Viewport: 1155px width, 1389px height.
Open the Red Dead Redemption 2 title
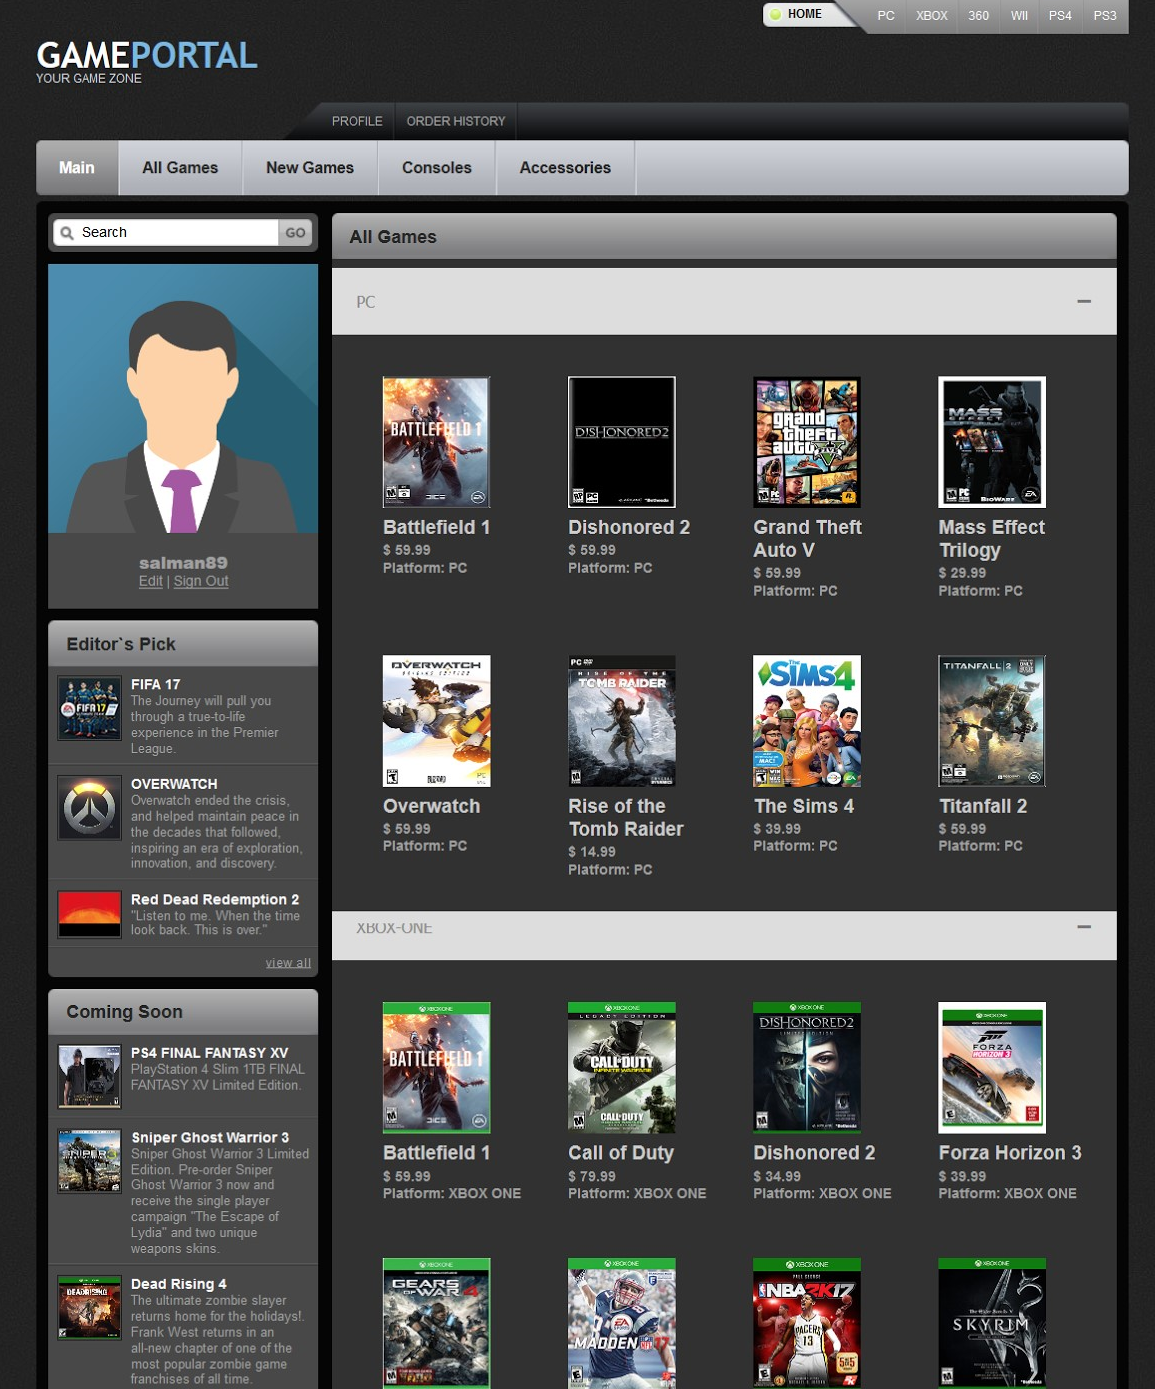215,900
